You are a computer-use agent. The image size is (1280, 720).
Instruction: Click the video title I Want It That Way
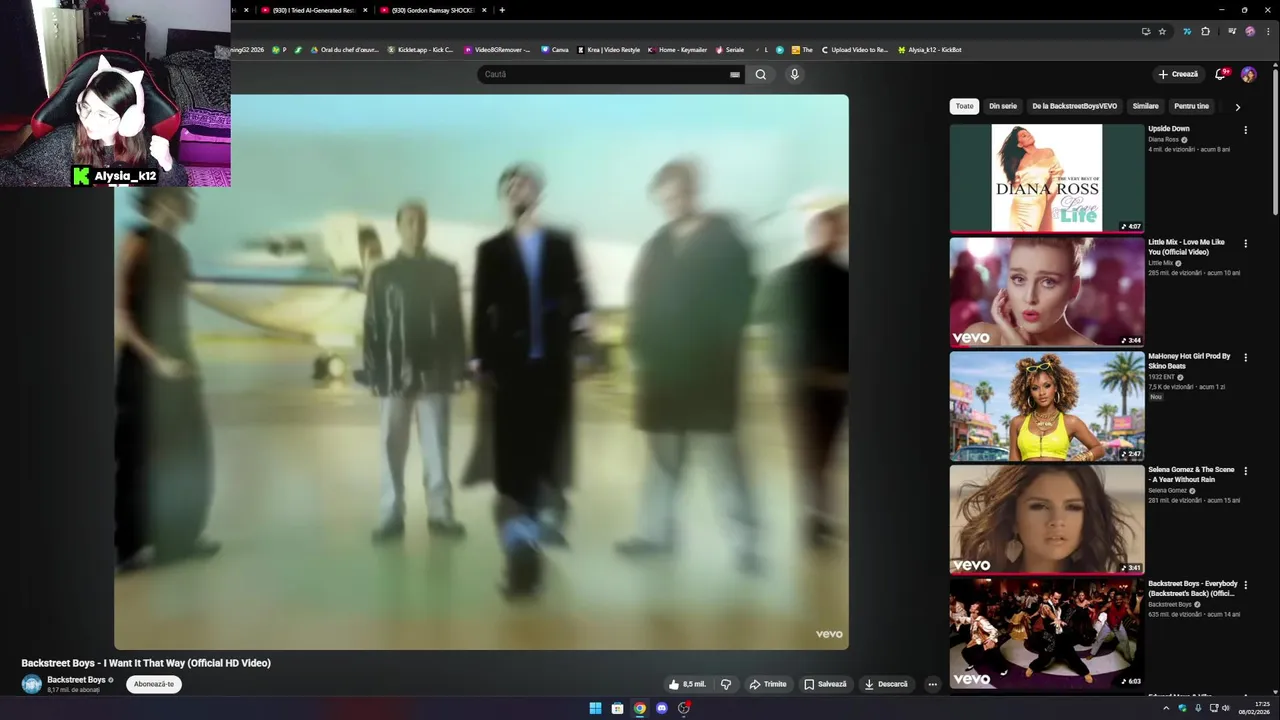tap(146, 663)
